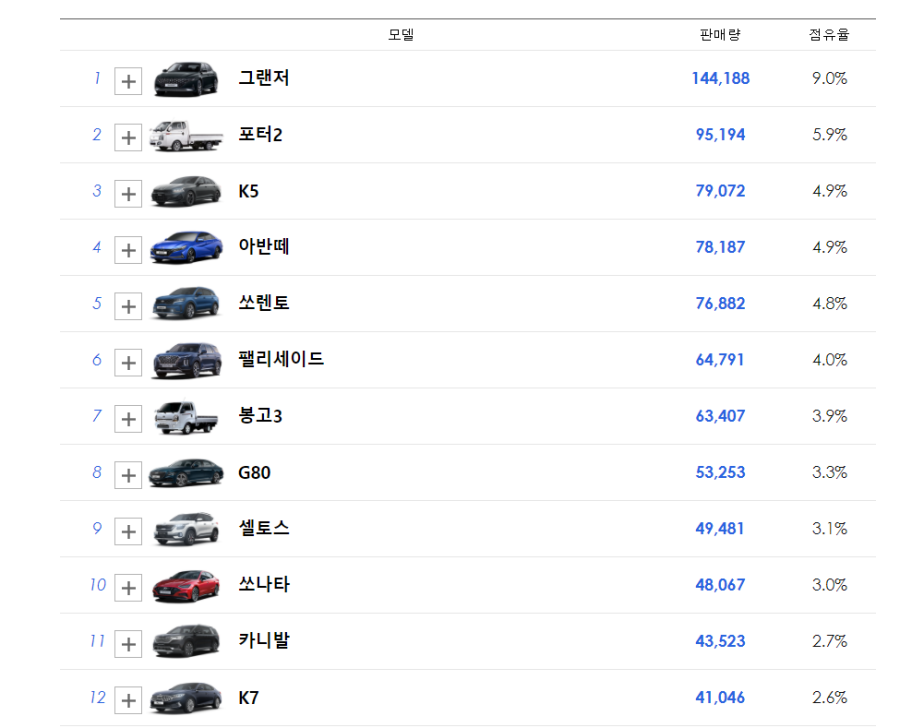Open the K5 car thumbnail
This screenshot has height=728, width=900.
coord(186,191)
